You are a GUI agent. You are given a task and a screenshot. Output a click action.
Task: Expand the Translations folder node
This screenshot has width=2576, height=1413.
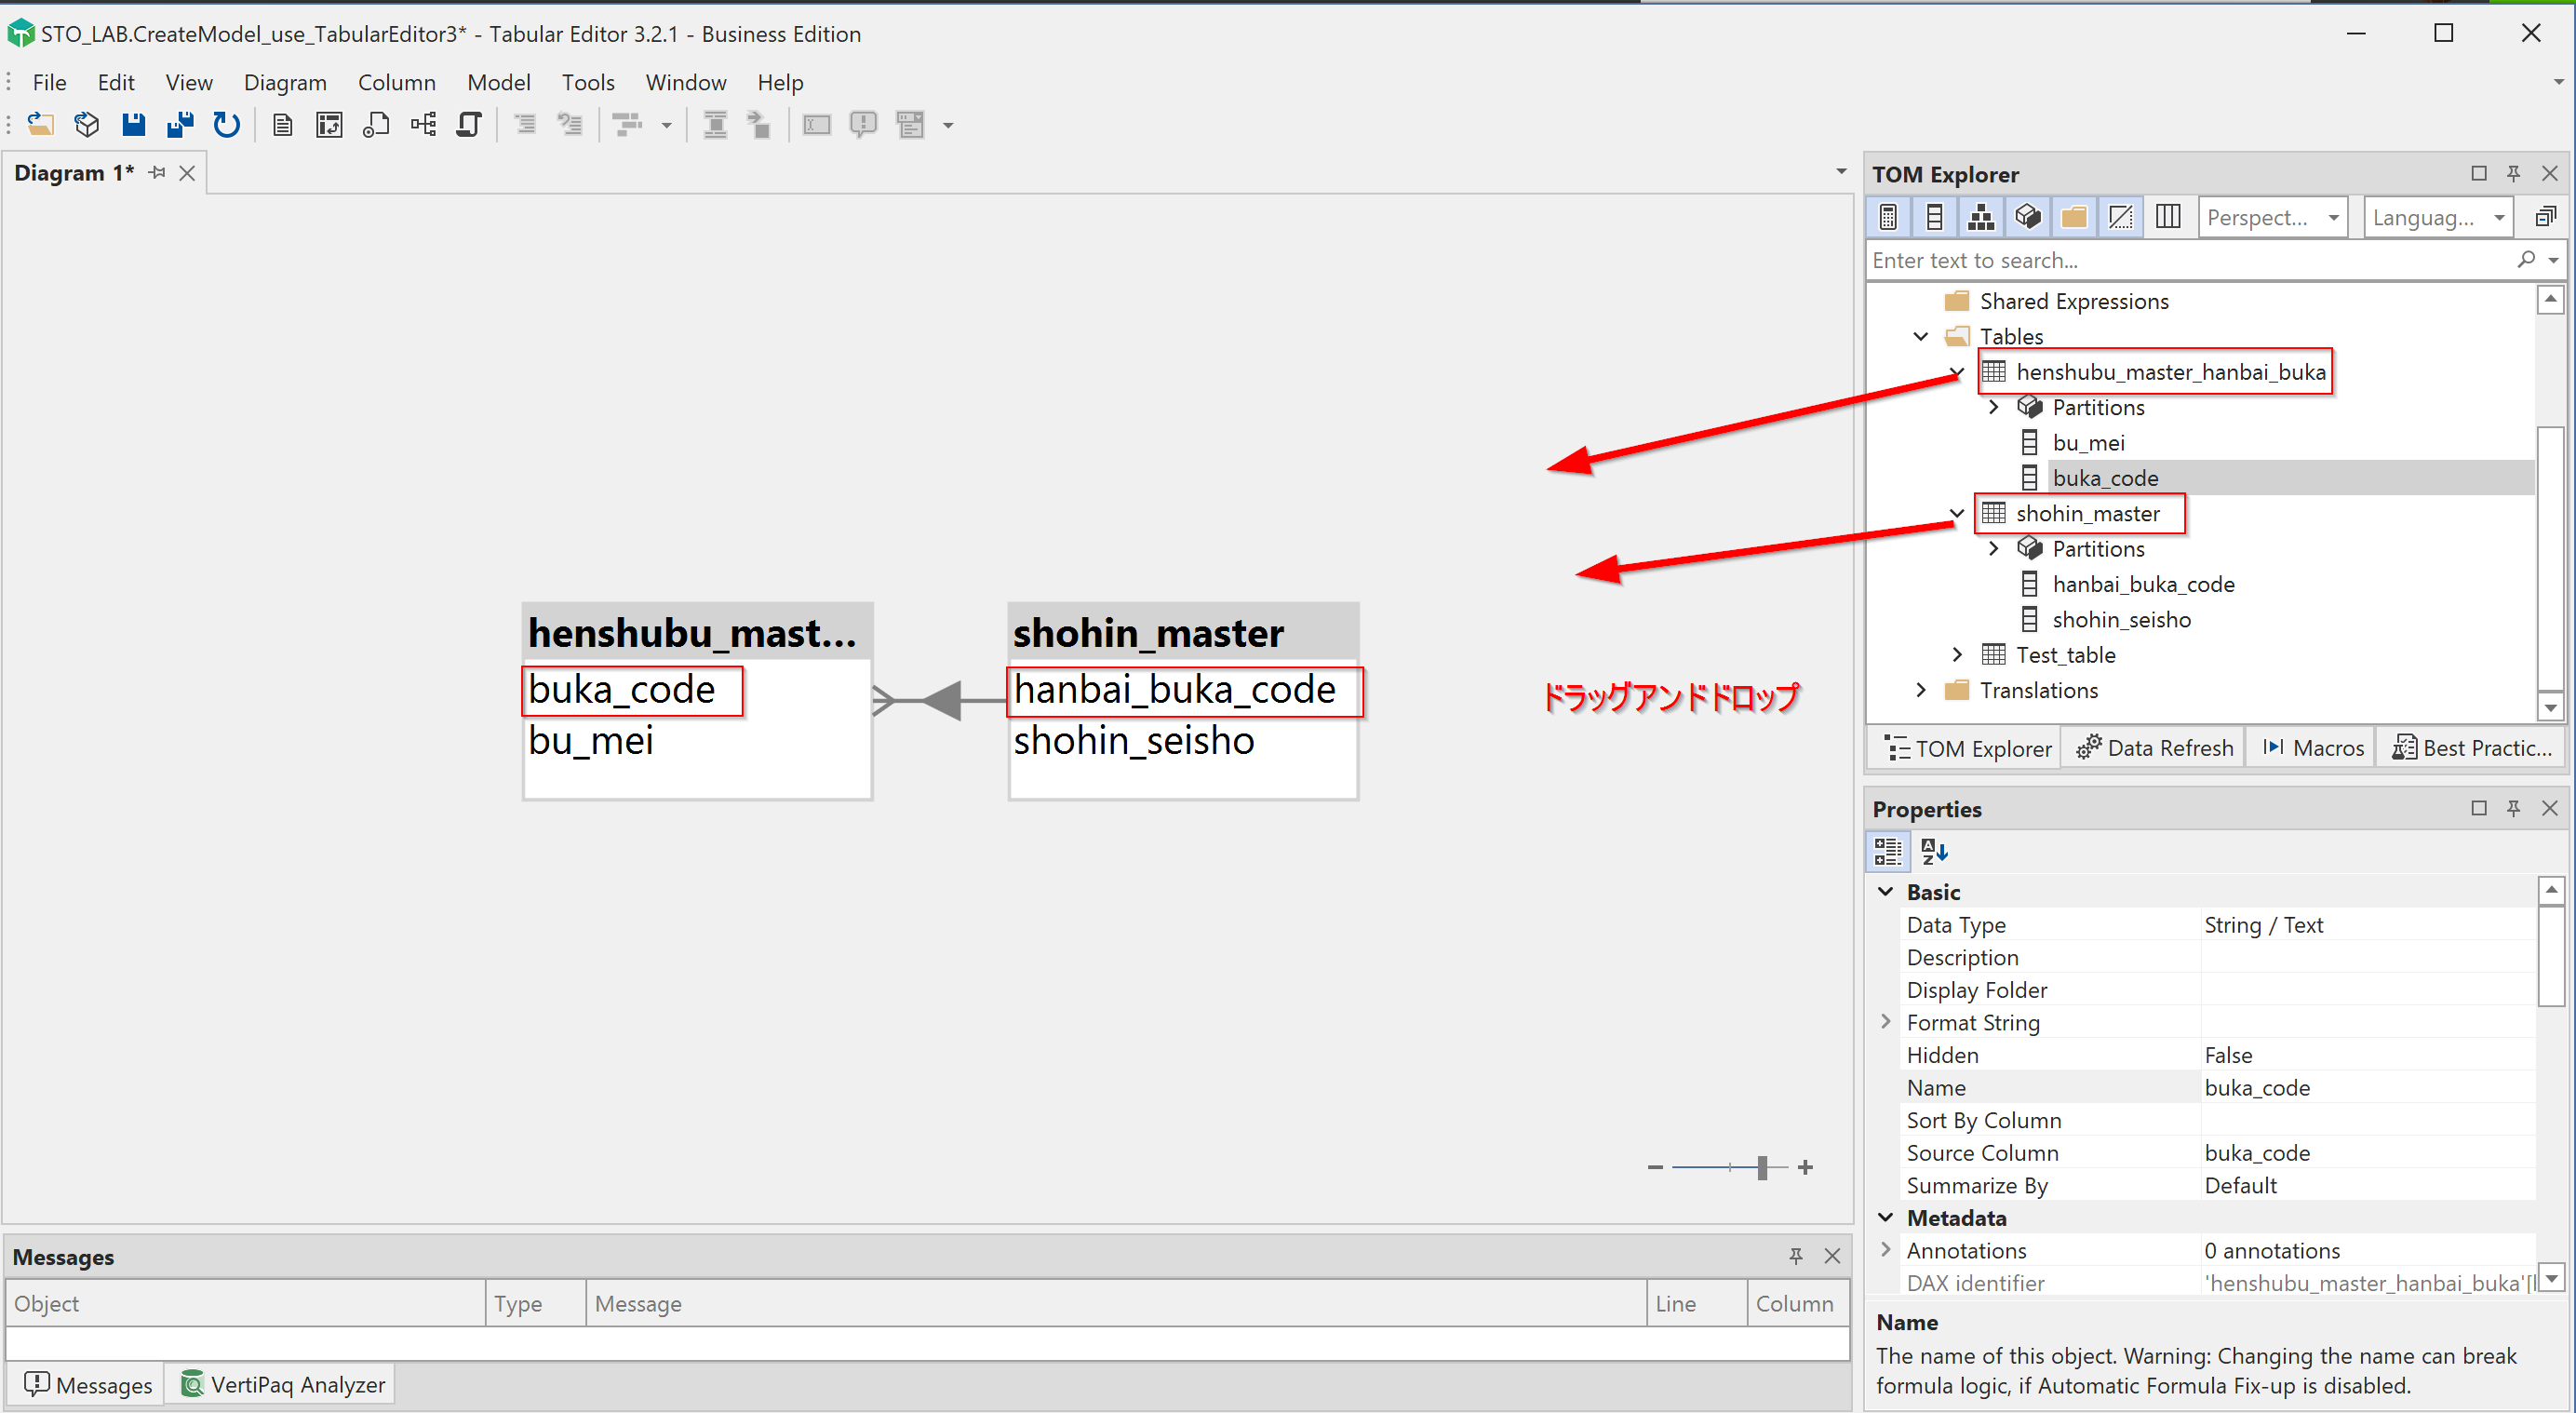pos(1921,690)
